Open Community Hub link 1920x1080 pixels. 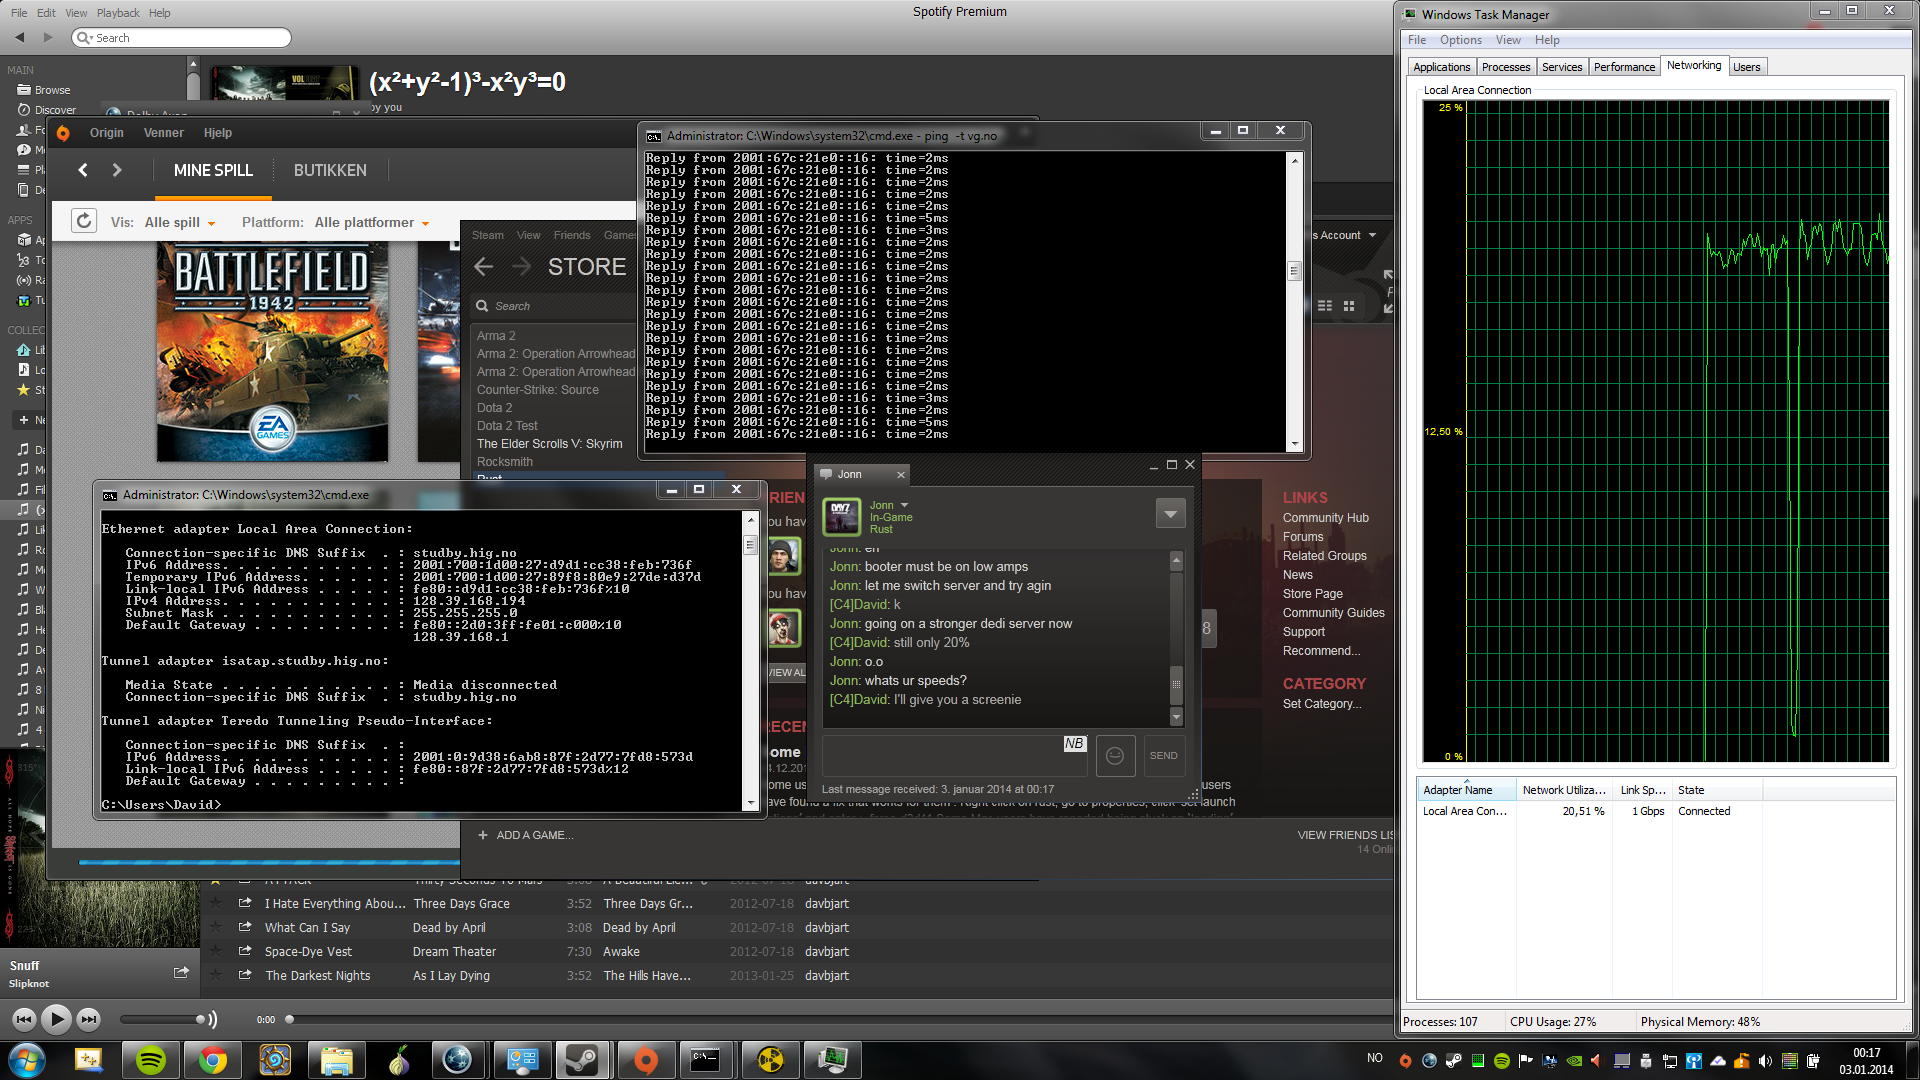[x=1325, y=518]
